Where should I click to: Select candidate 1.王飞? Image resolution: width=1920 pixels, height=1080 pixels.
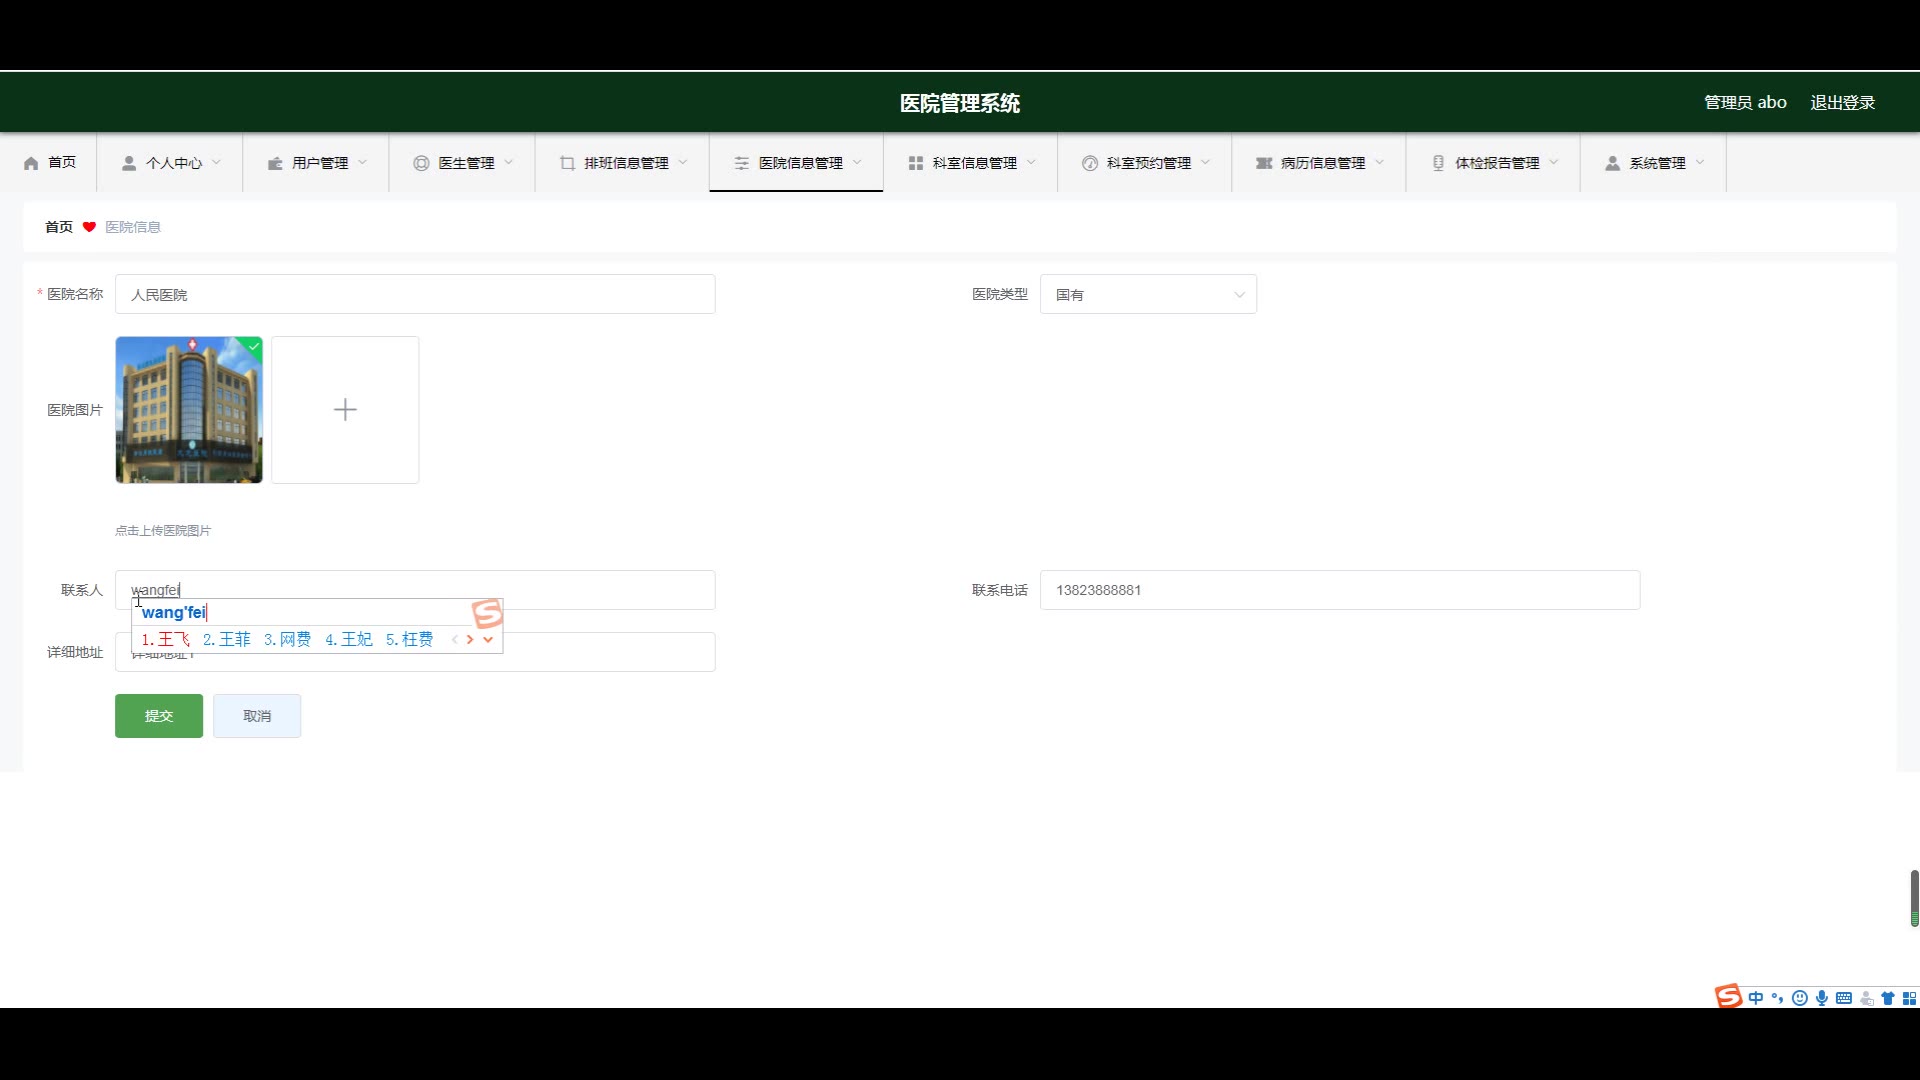166,640
